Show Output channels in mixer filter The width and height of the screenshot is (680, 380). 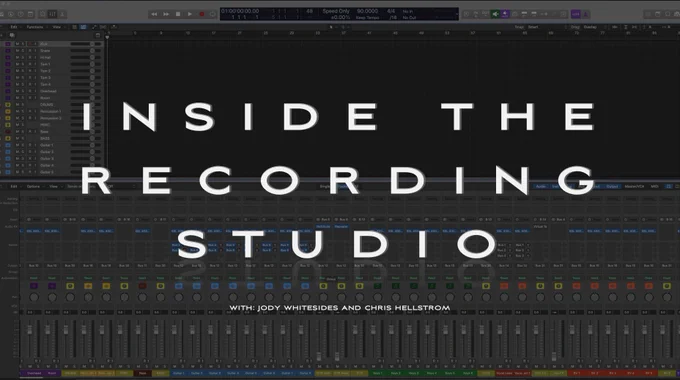tap(612, 187)
